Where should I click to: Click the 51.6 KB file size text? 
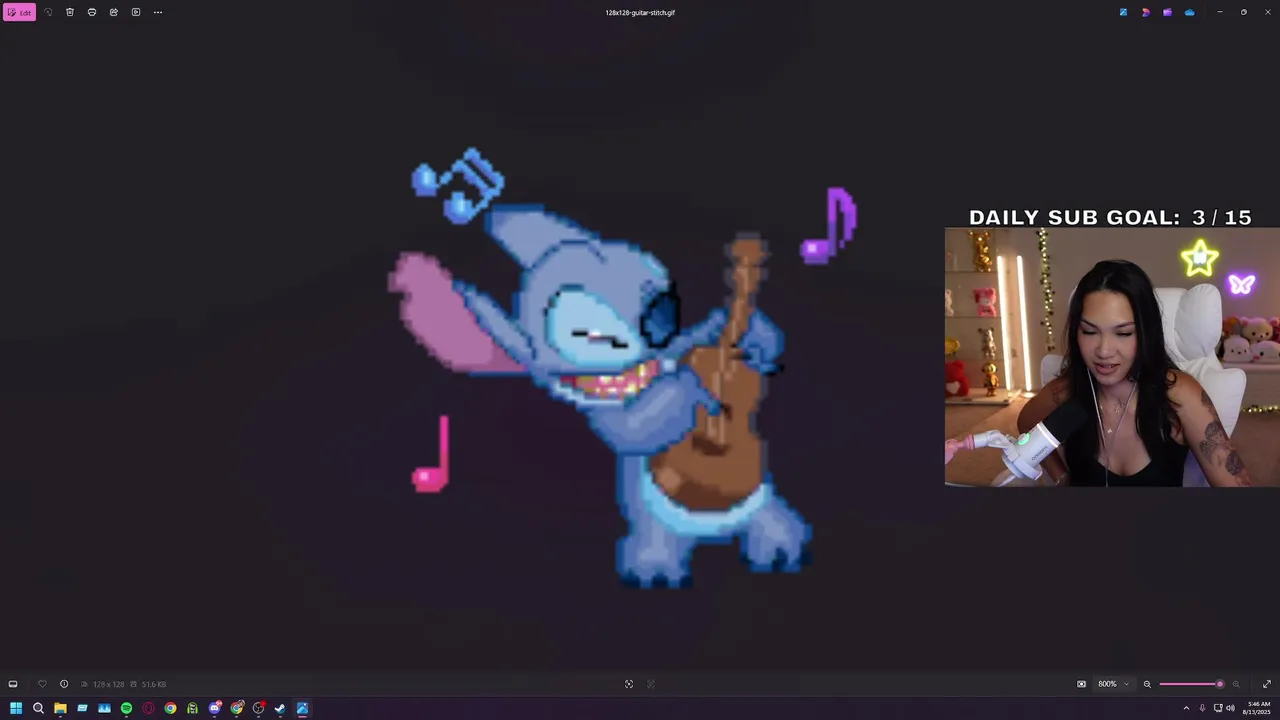coord(154,684)
